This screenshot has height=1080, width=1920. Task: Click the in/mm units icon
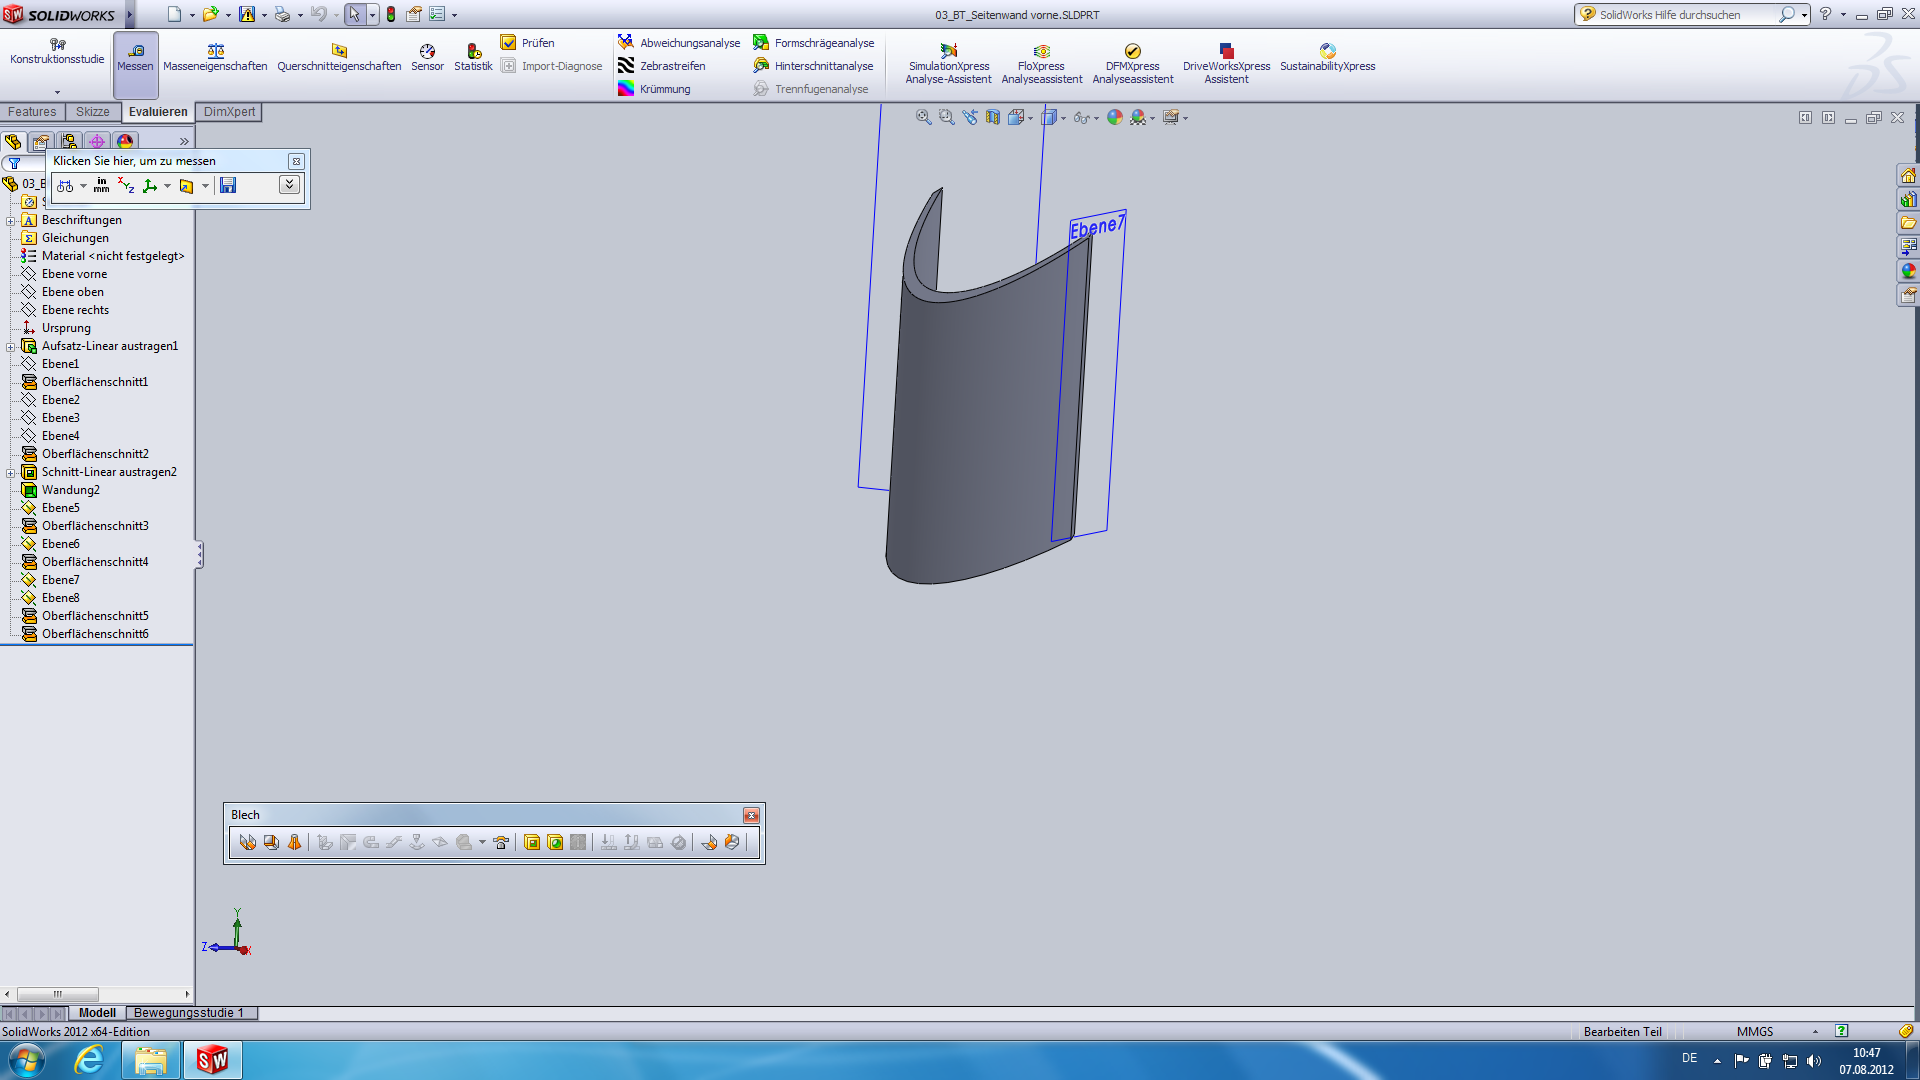(x=101, y=186)
